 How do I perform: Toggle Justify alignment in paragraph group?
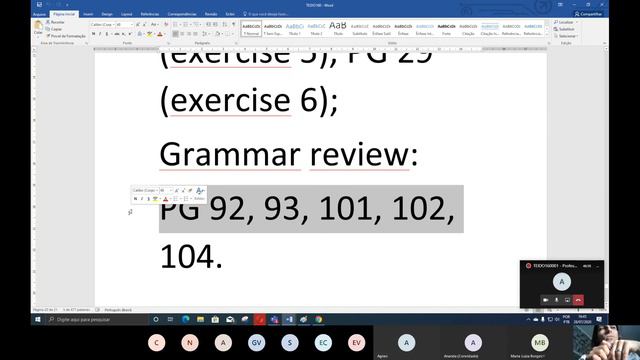pos(196,34)
